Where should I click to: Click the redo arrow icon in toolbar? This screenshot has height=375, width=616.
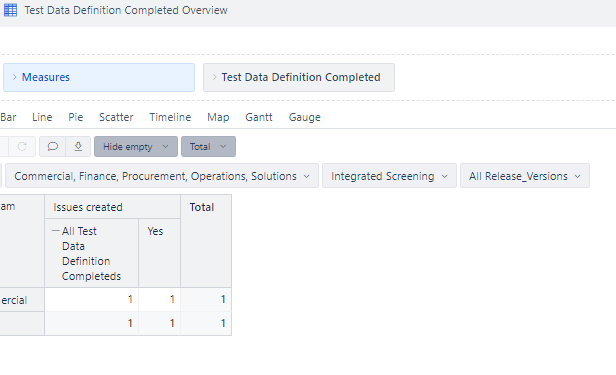(x=22, y=146)
